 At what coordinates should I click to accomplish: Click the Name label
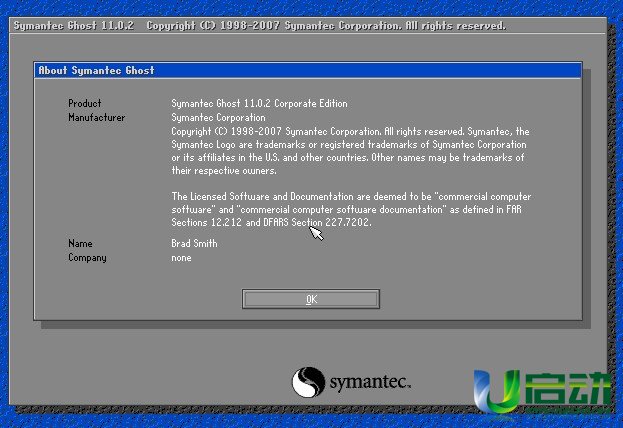click(80, 243)
